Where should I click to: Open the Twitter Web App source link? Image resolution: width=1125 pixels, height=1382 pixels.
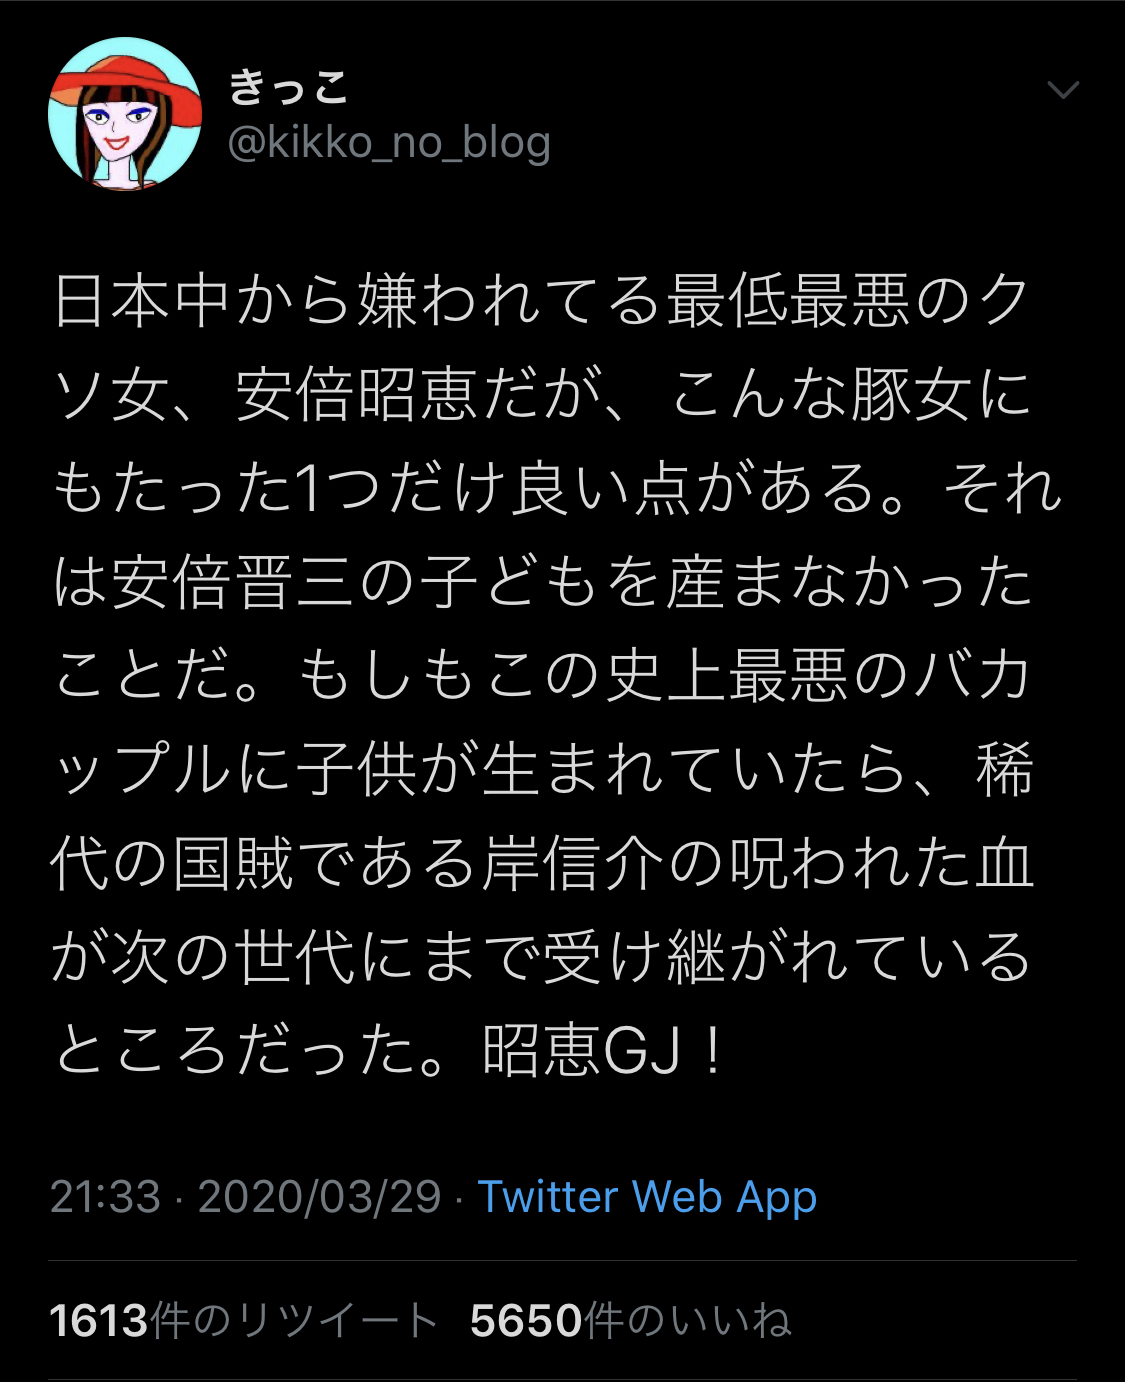pyautogui.click(x=647, y=1197)
